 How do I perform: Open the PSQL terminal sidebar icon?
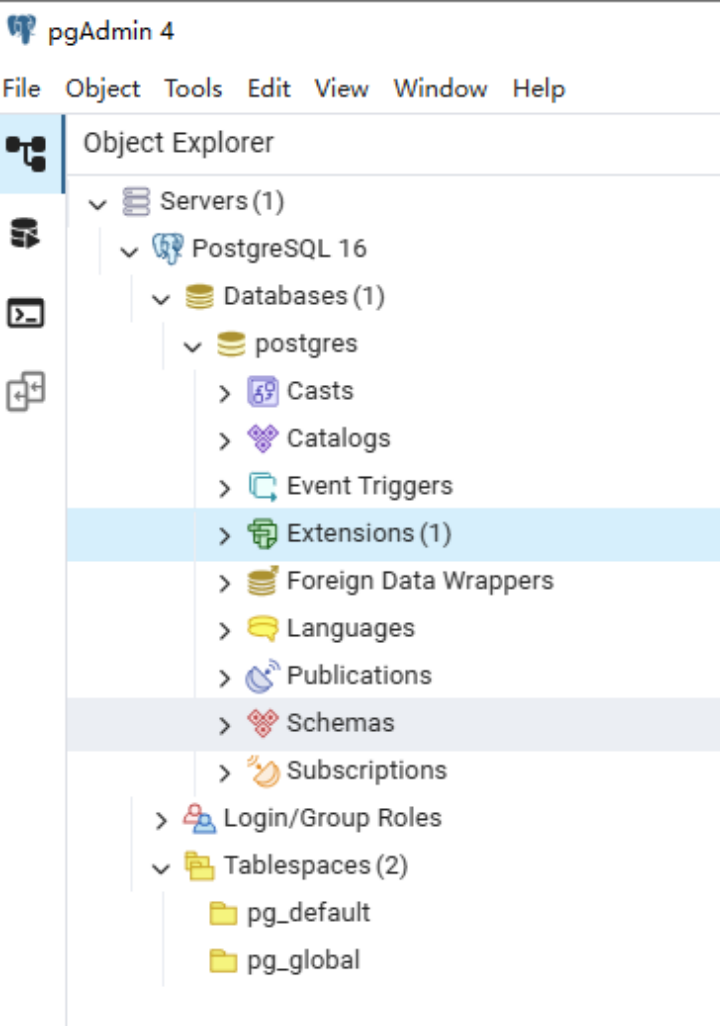click(x=26, y=313)
